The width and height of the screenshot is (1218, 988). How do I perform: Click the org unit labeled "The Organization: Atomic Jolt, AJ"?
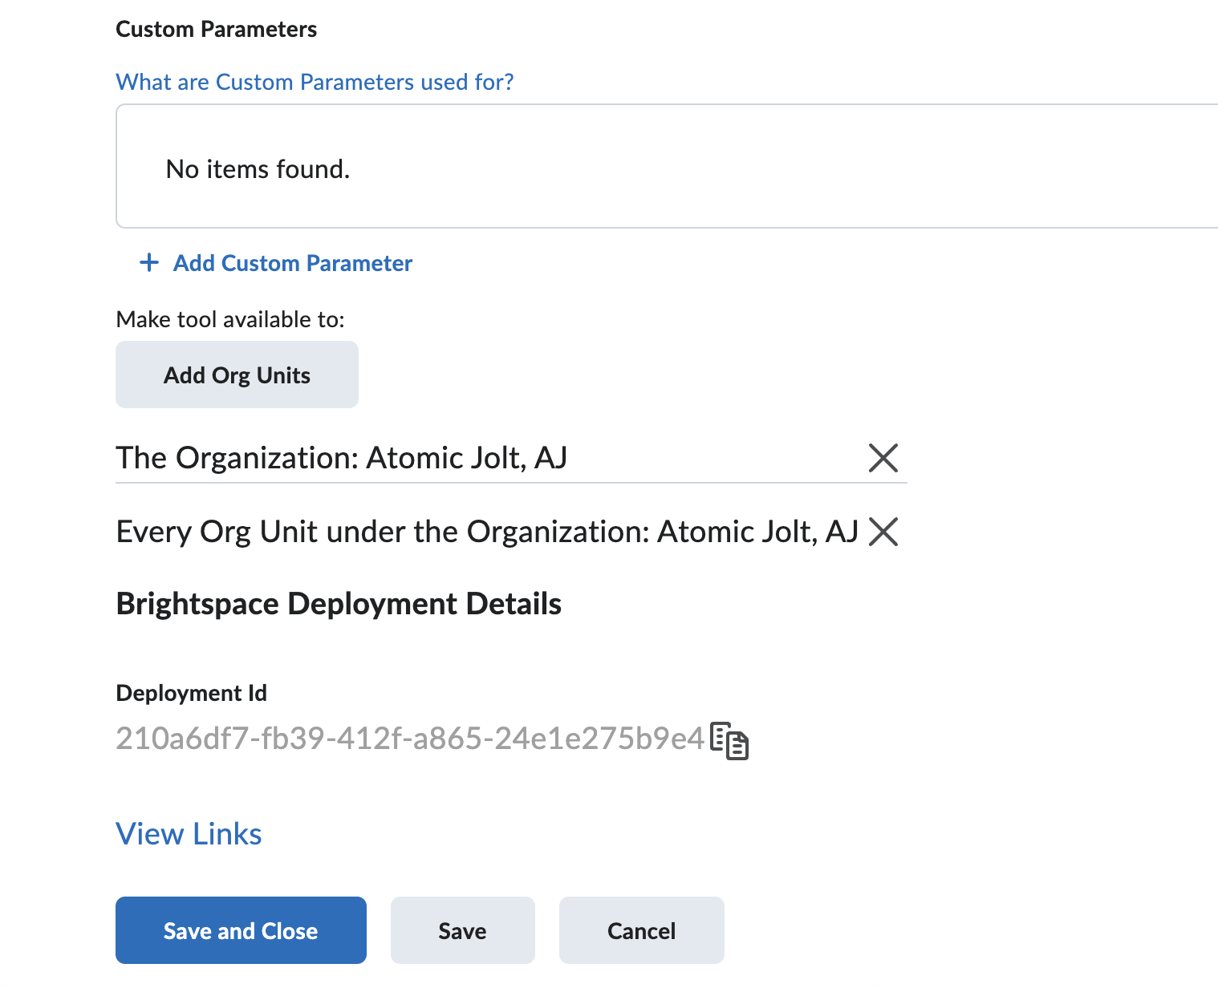tap(342, 458)
